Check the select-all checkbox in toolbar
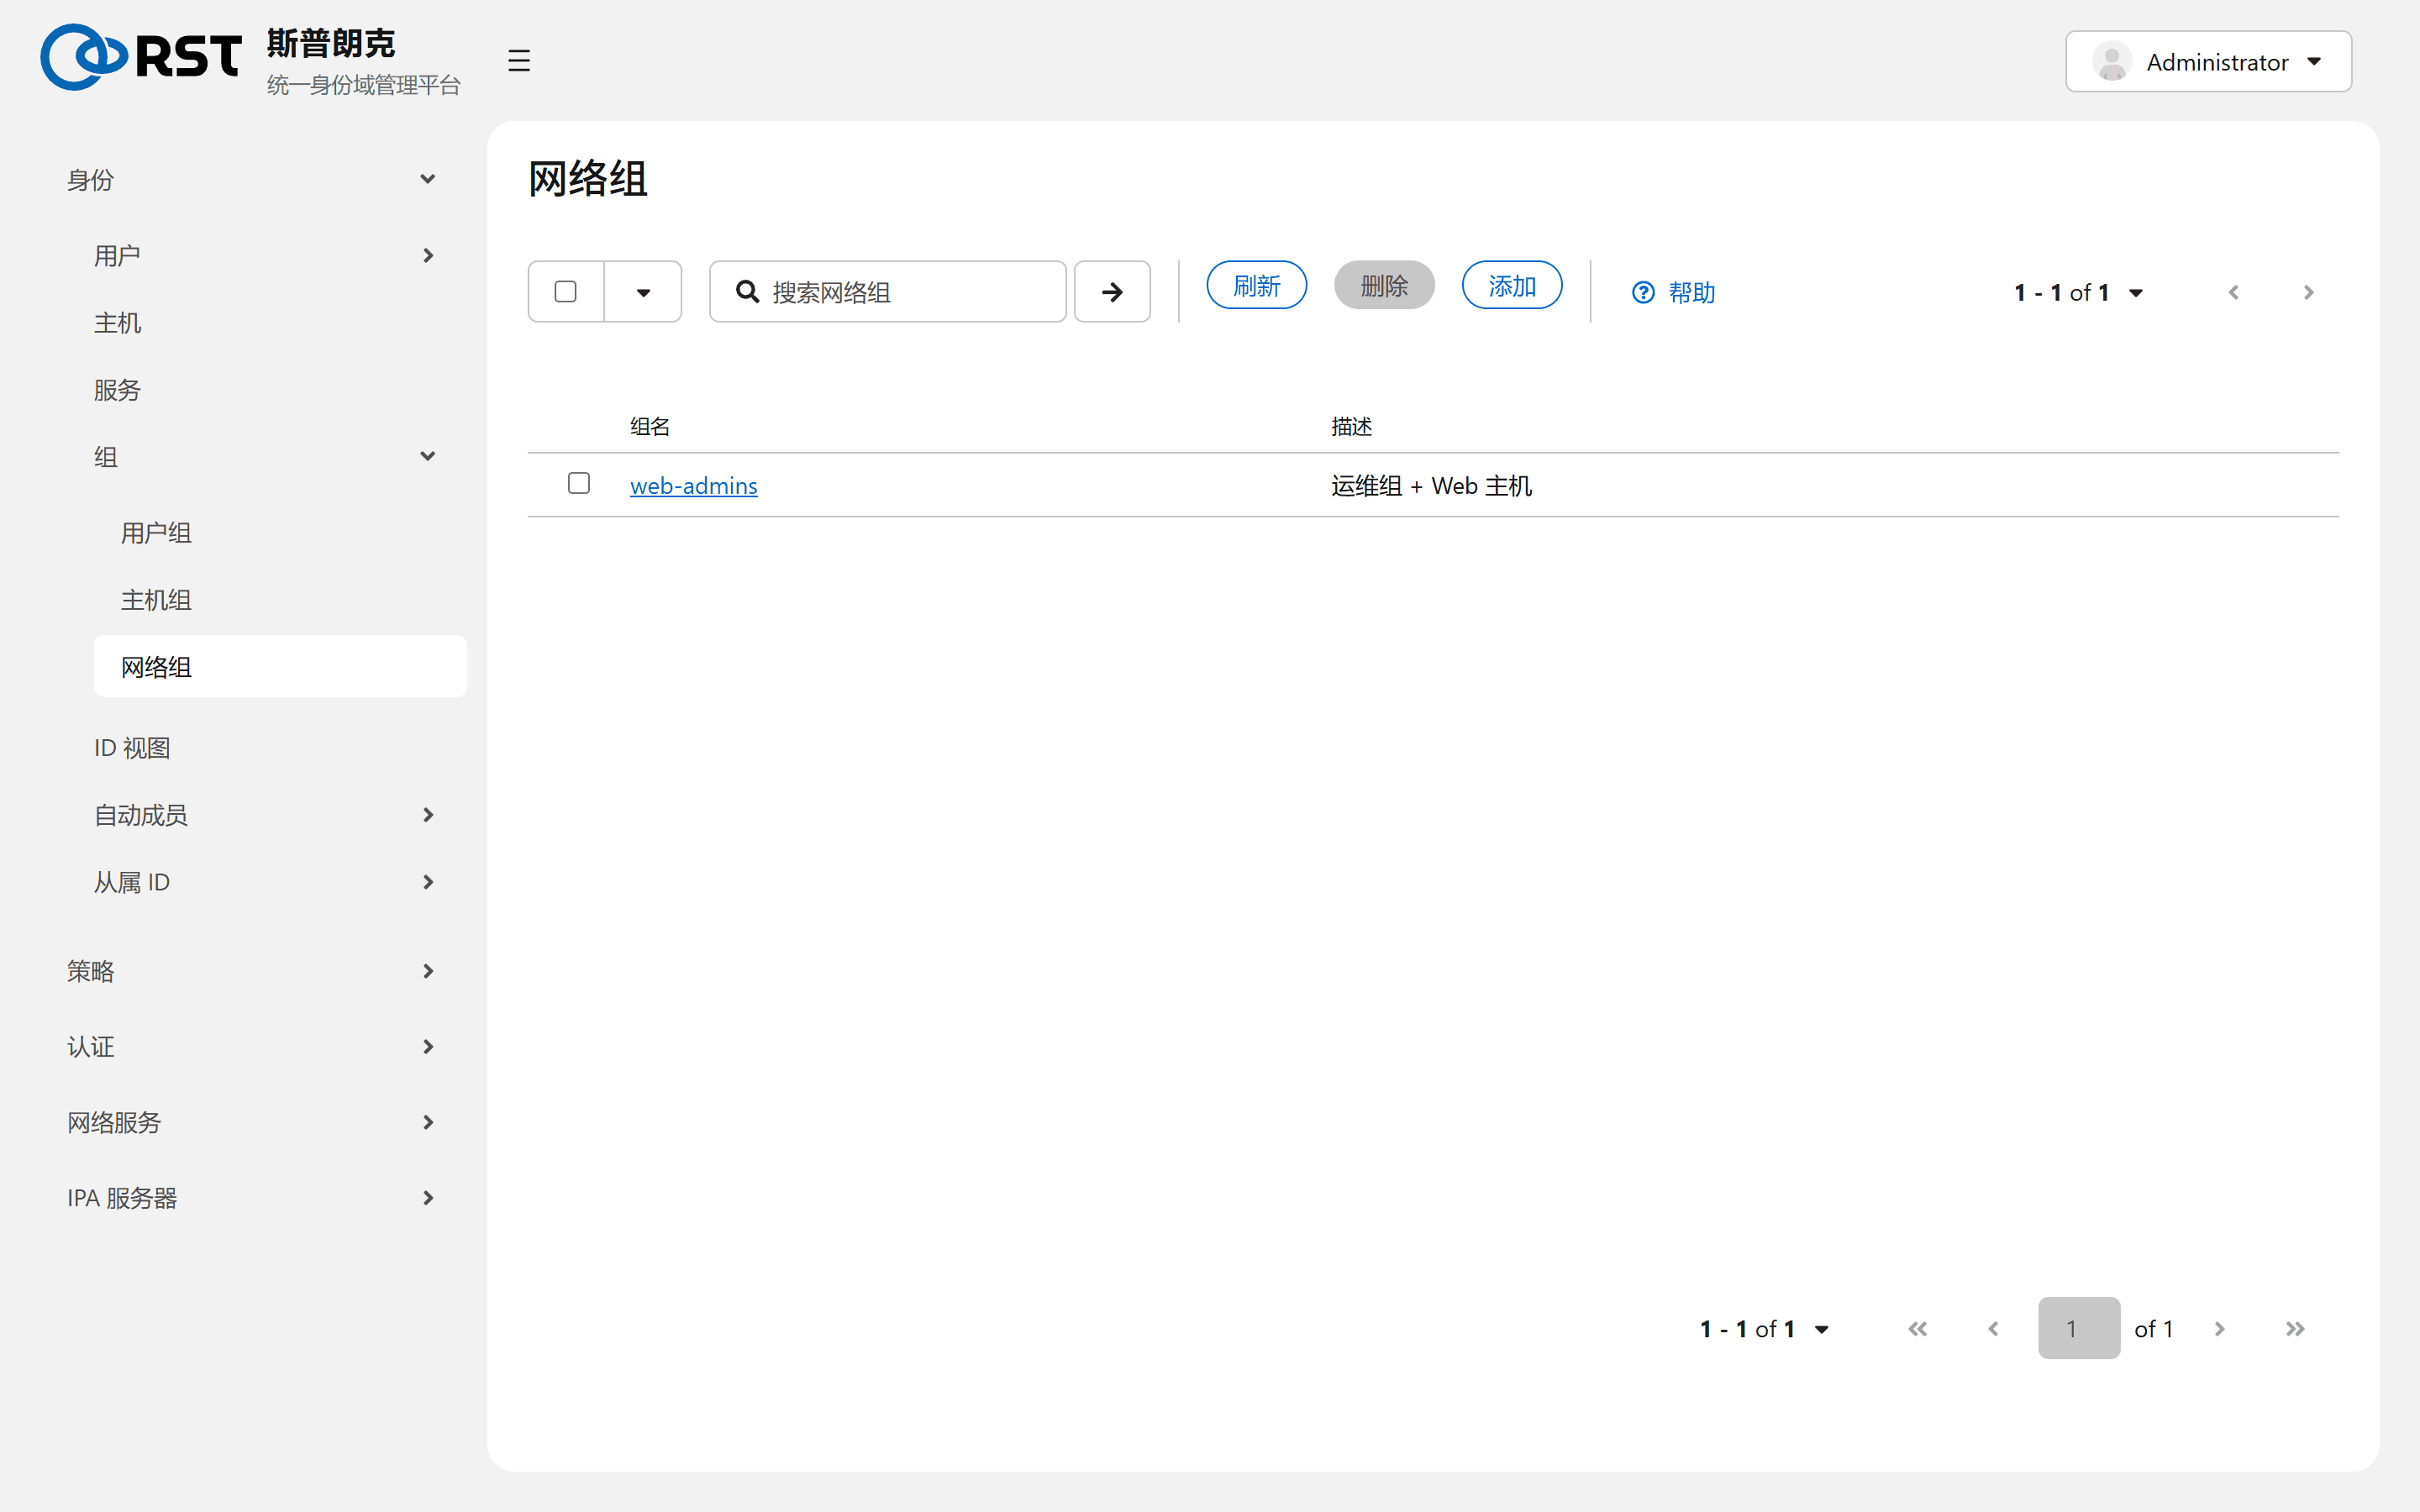2420x1512 pixels. (565, 292)
